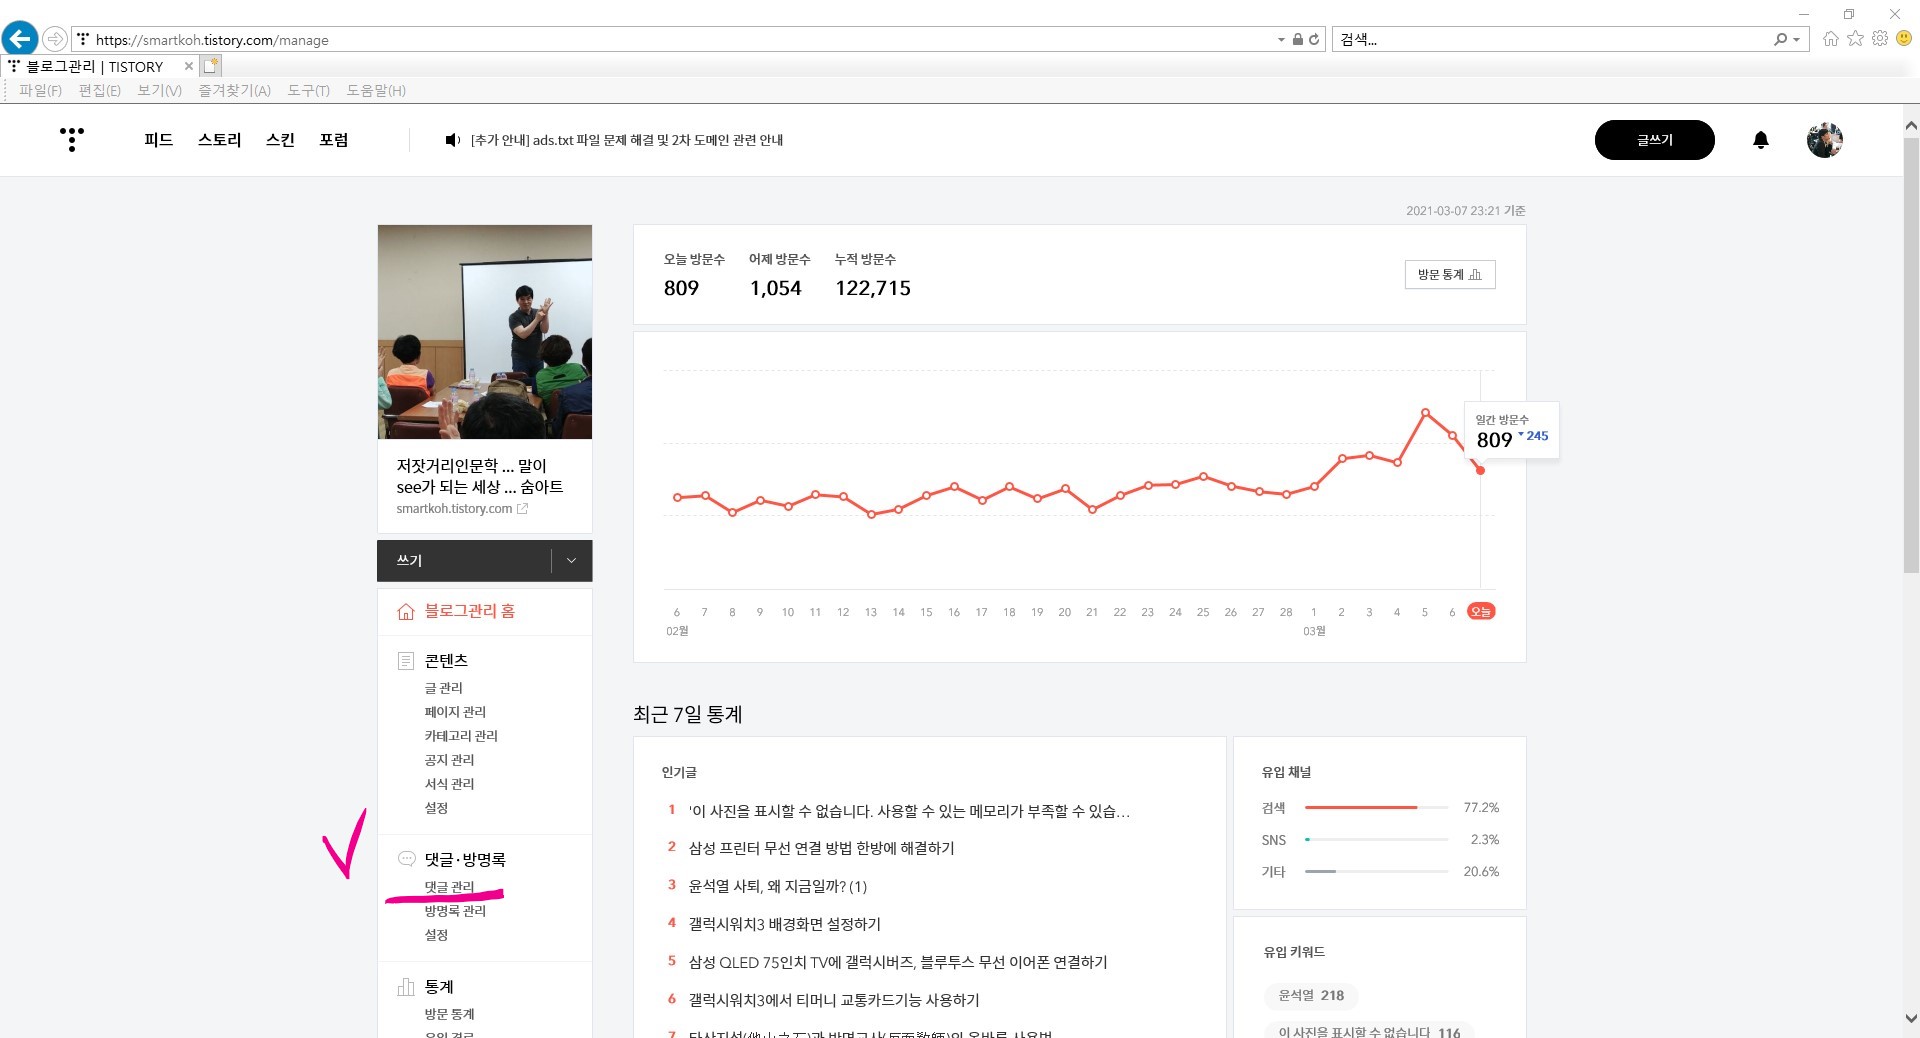Click the refresh icon in address bar
This screenshot has height=1038, width=1920.
pos(1314,40)
